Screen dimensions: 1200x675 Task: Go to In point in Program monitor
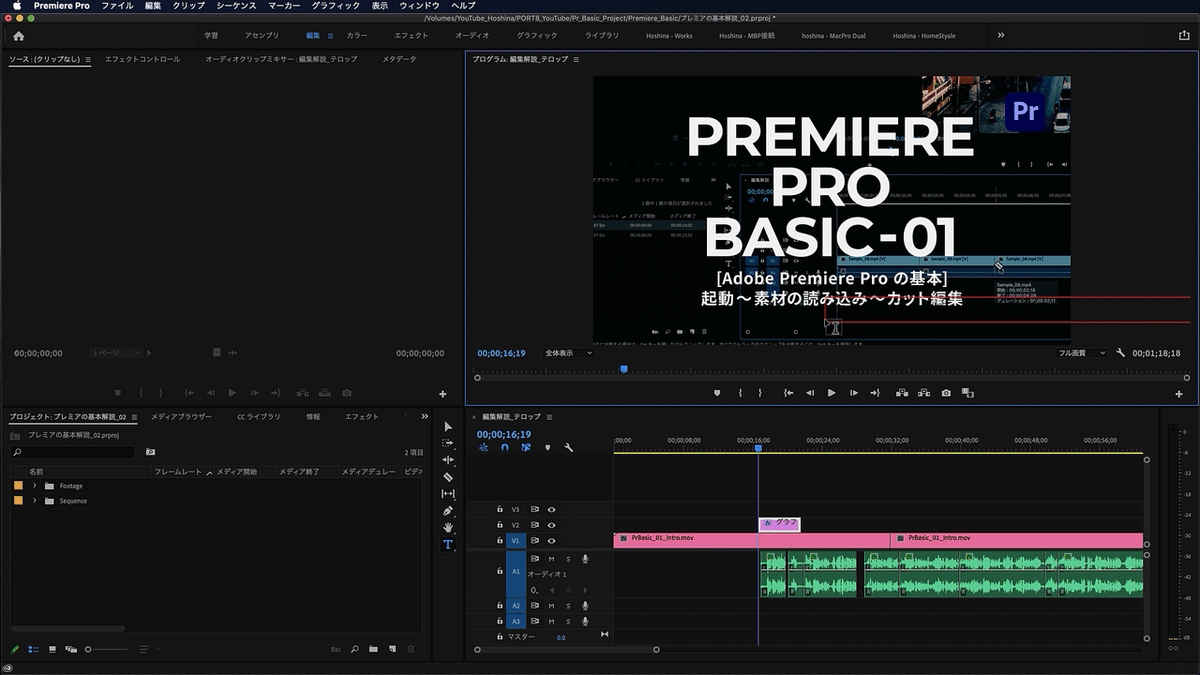(788, 393)
